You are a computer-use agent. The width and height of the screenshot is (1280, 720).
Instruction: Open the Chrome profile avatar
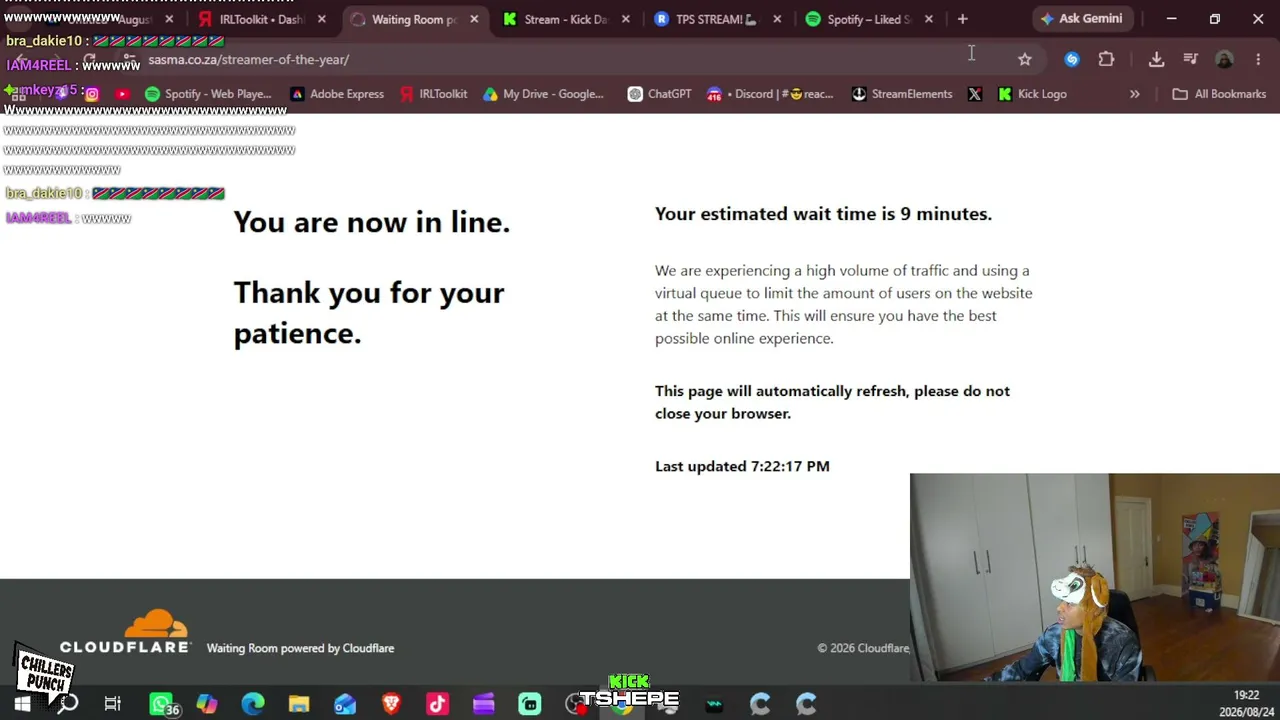(1224, 60)
